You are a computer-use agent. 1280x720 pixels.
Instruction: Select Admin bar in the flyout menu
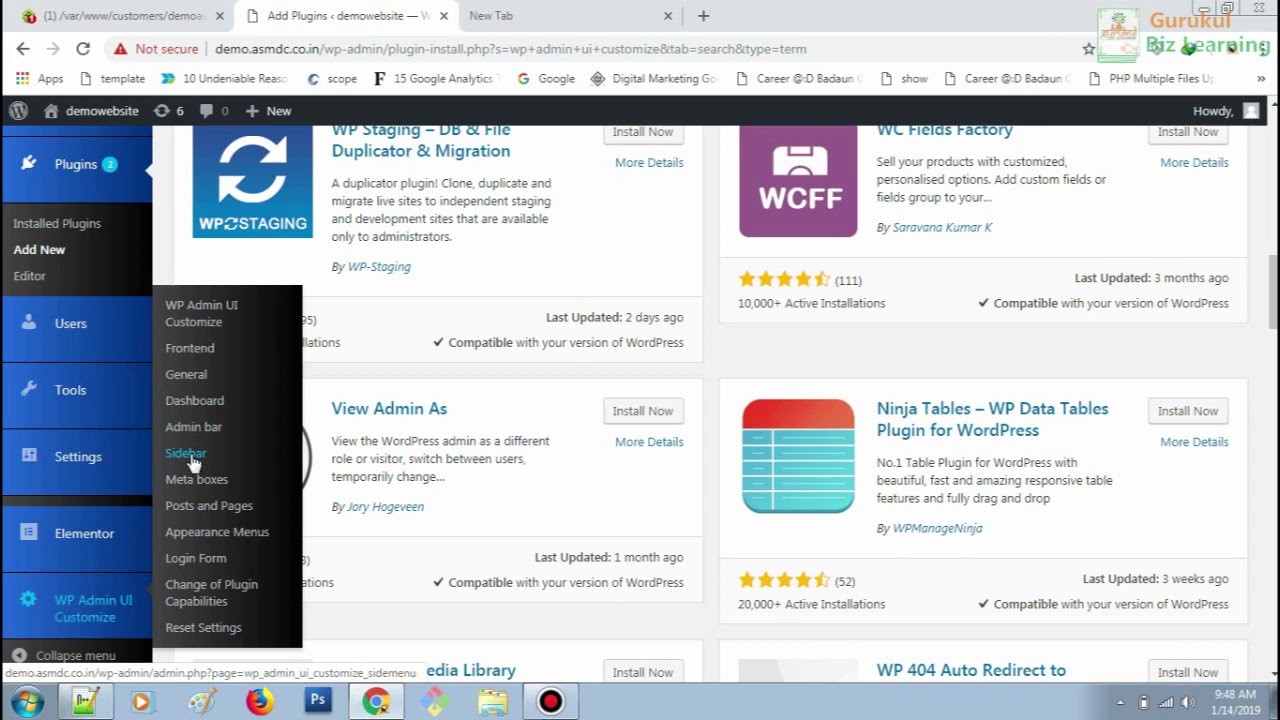tap(193, 427)
